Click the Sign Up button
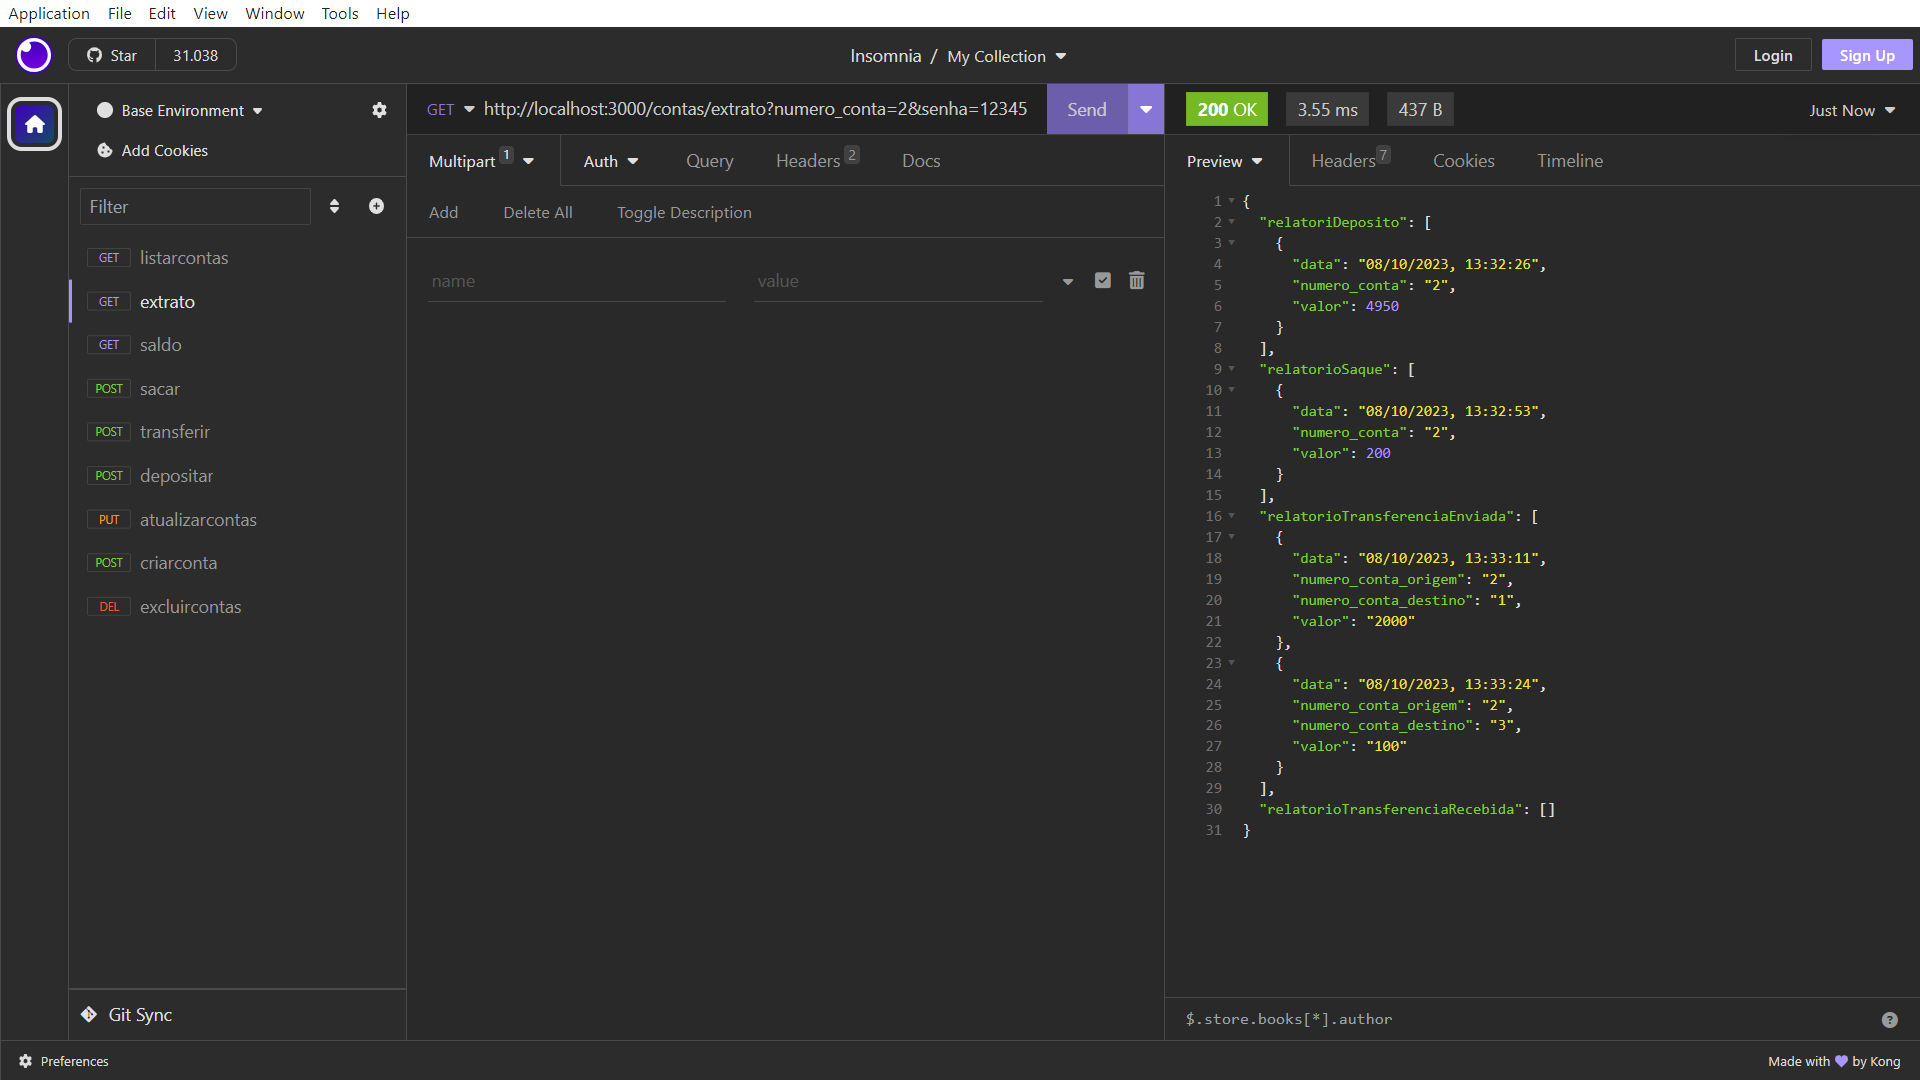Image resolution: width=1920 pixels, height=1080 pixels. point(1866,55)
